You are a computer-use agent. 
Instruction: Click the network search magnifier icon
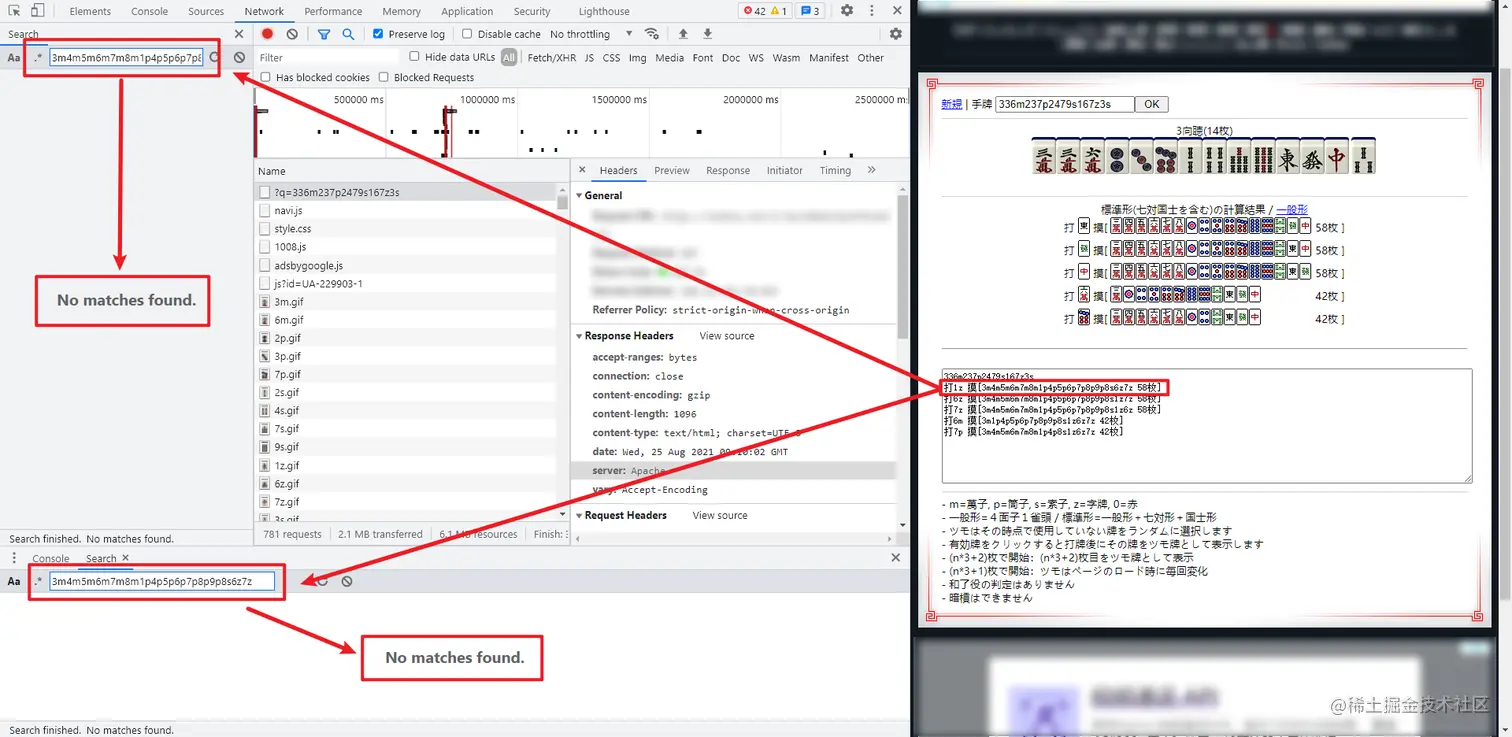(x=348, y=34)
